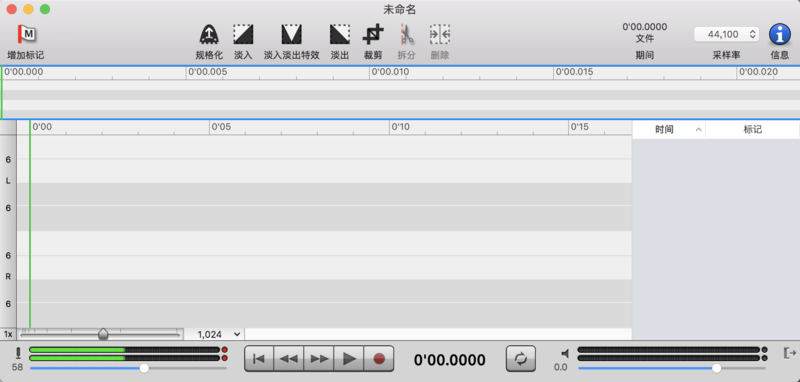
Task: Click the rewind button
Action: (289, 359)
